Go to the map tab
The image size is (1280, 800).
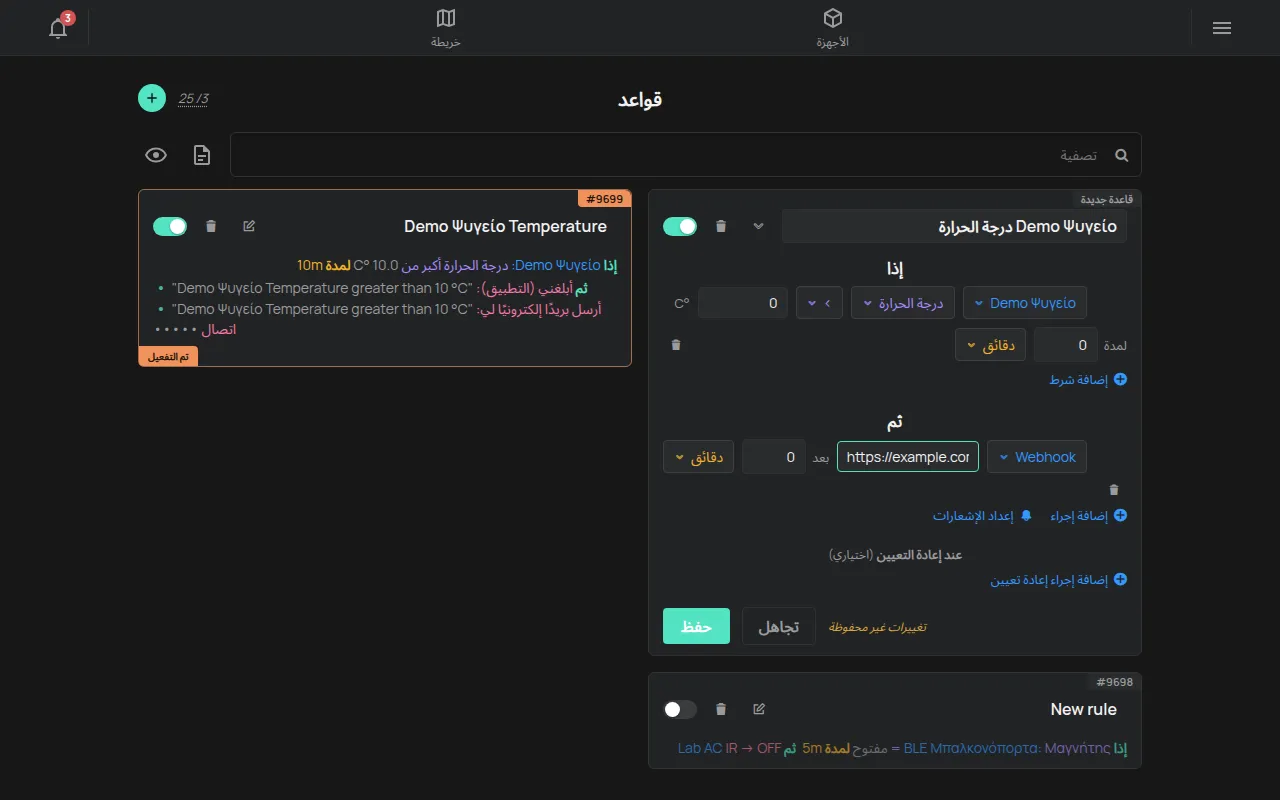[x=446, y=28]
